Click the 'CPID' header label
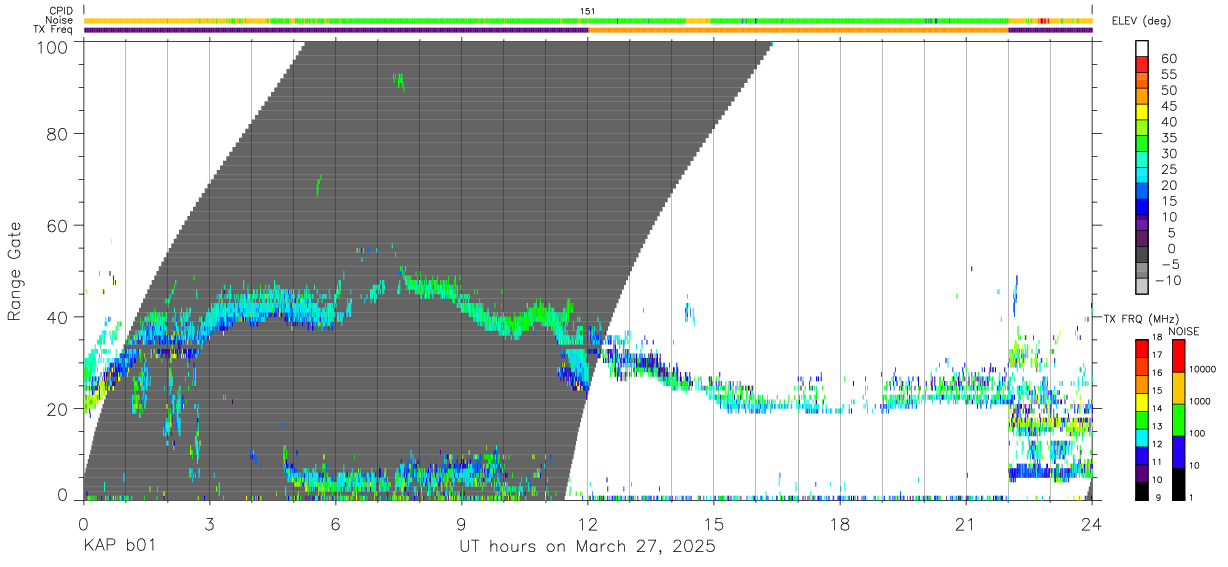This screenshot has height=567, width=1228. point(61,10)
